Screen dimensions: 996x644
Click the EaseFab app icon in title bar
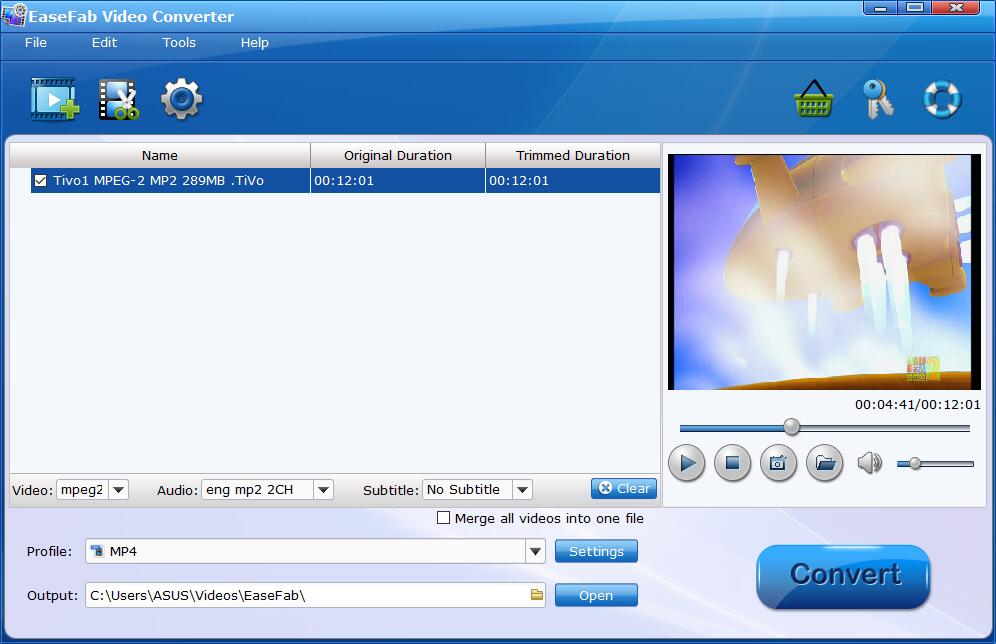[14, 15]
